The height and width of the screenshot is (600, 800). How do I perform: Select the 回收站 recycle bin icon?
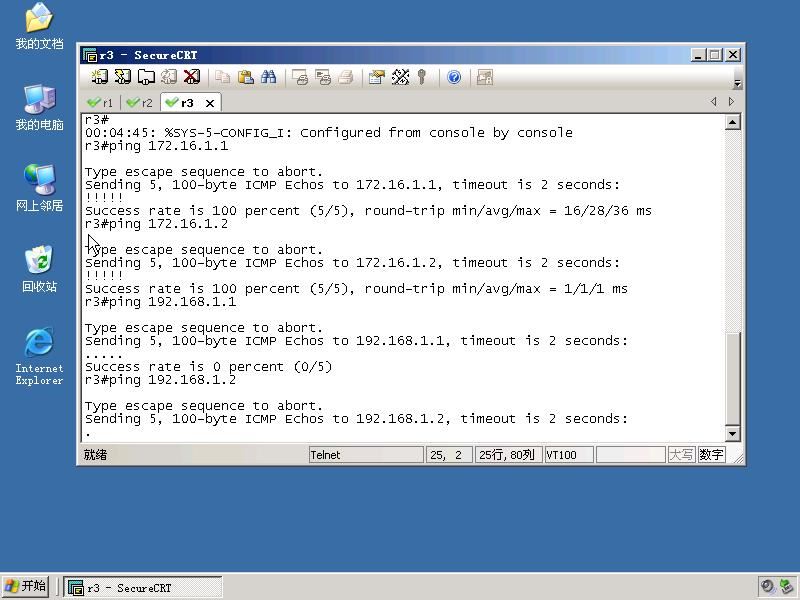[39, 269]
